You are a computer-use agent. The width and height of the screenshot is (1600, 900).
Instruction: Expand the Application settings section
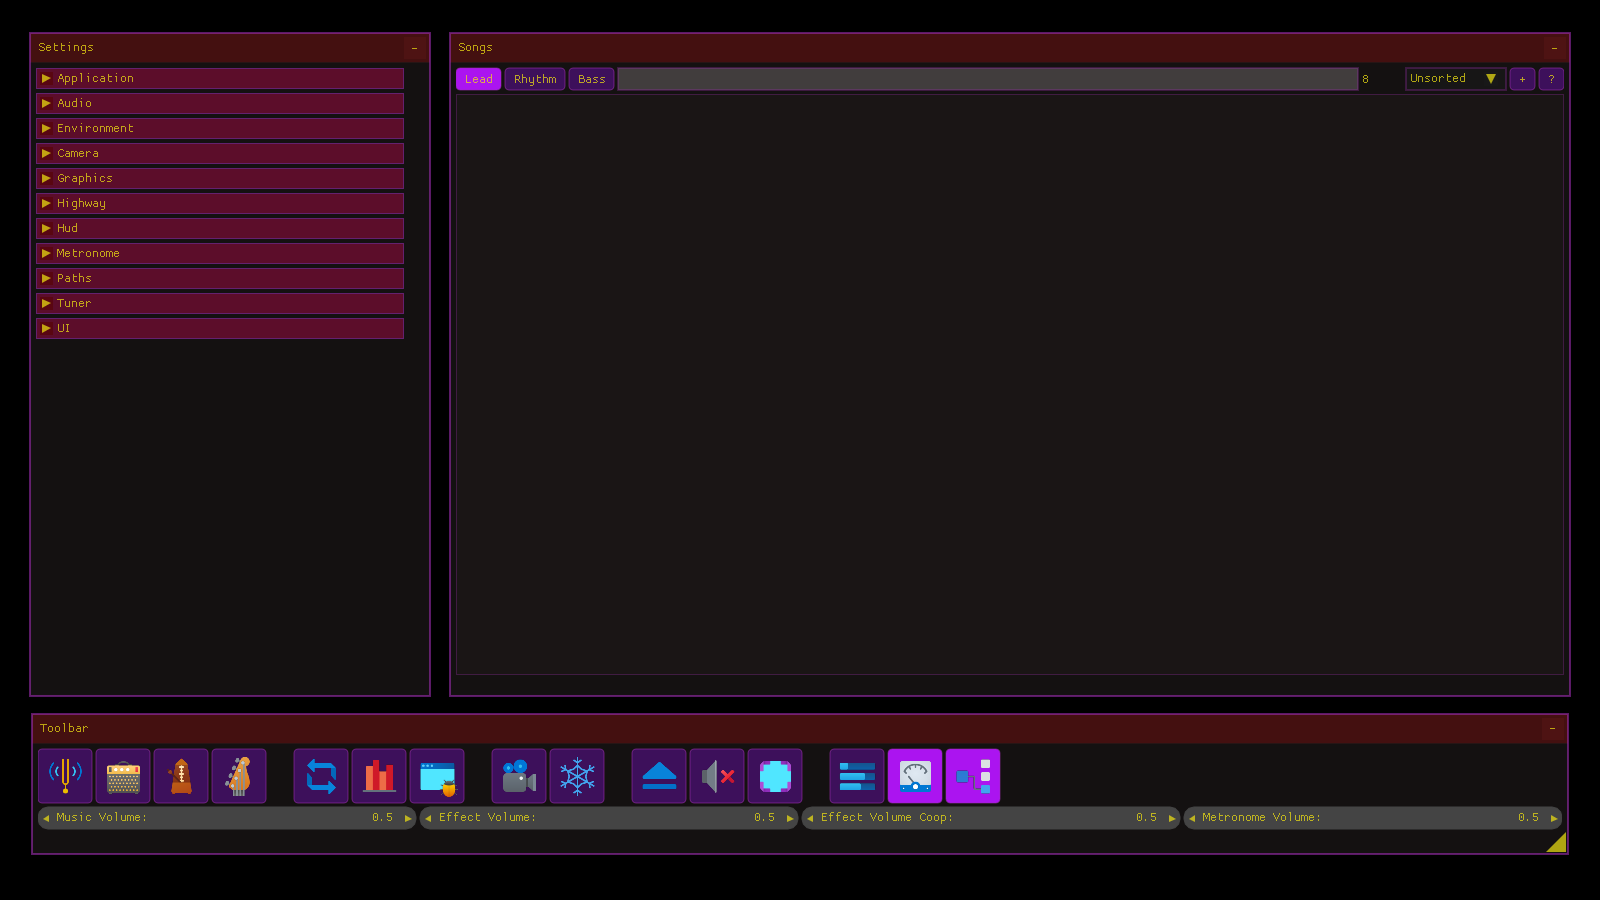(220, 78)
